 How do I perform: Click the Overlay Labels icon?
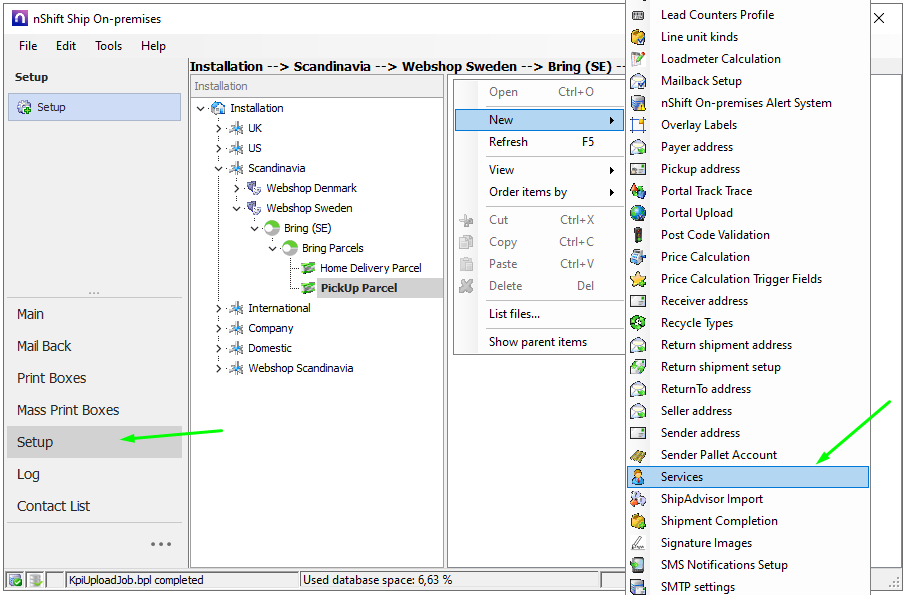pos(638,124)
